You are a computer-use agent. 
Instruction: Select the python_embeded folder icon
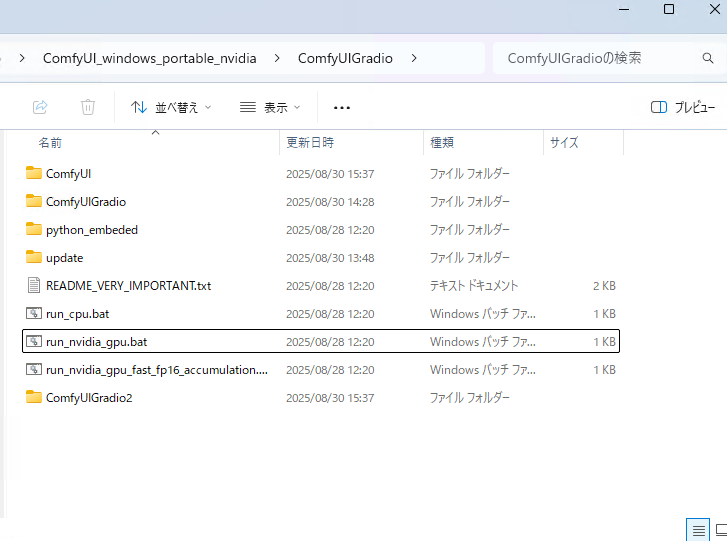33,229
